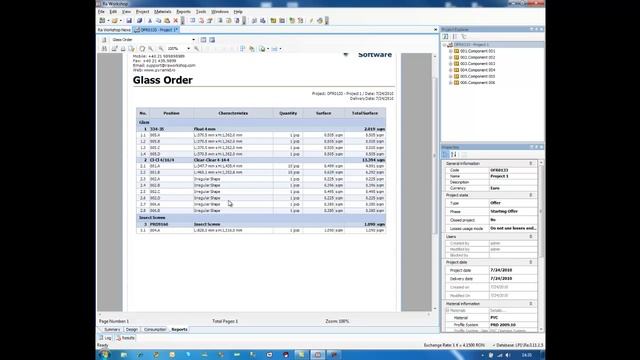Click the Save icon in main toolbar
This screenshot has width=640, height=360.
(129, 21)
